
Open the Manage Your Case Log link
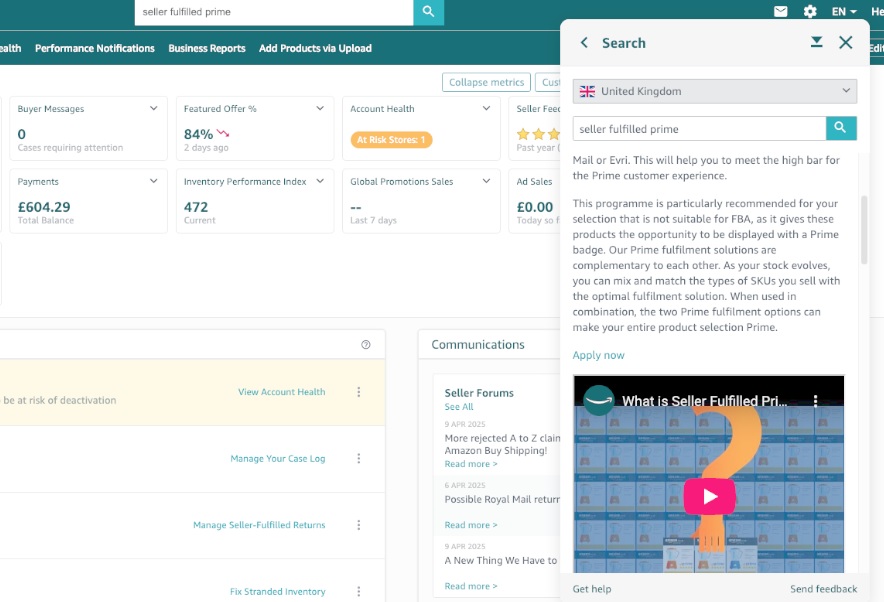tap(277, 458)
